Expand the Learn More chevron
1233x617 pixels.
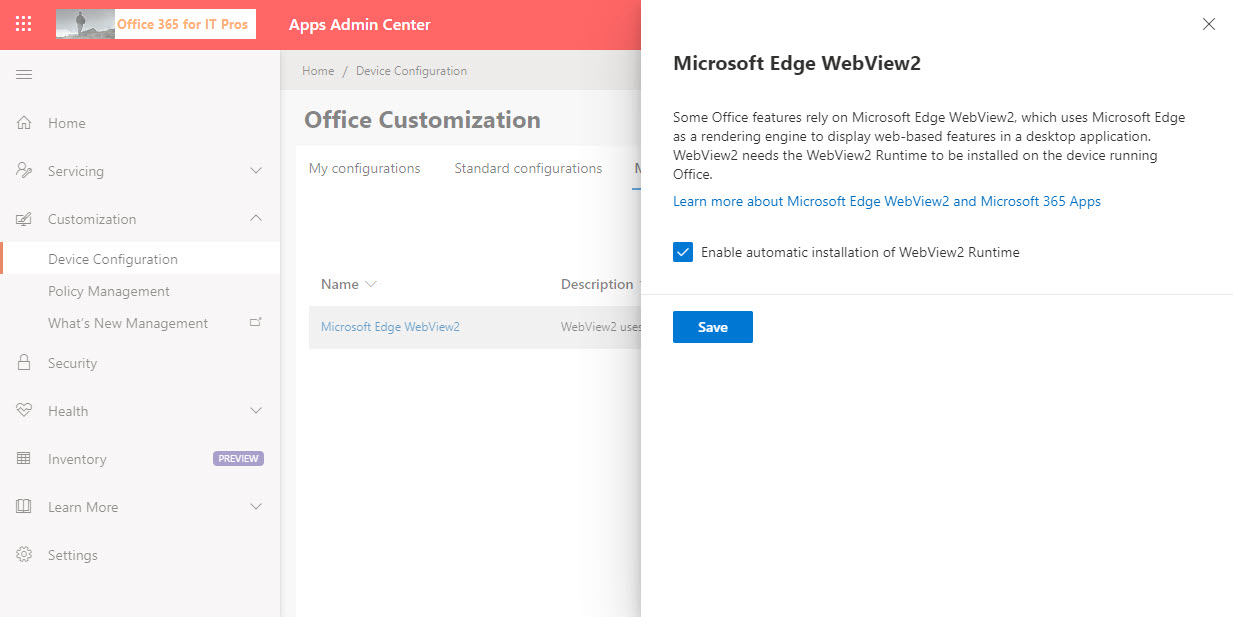point(256,507)
